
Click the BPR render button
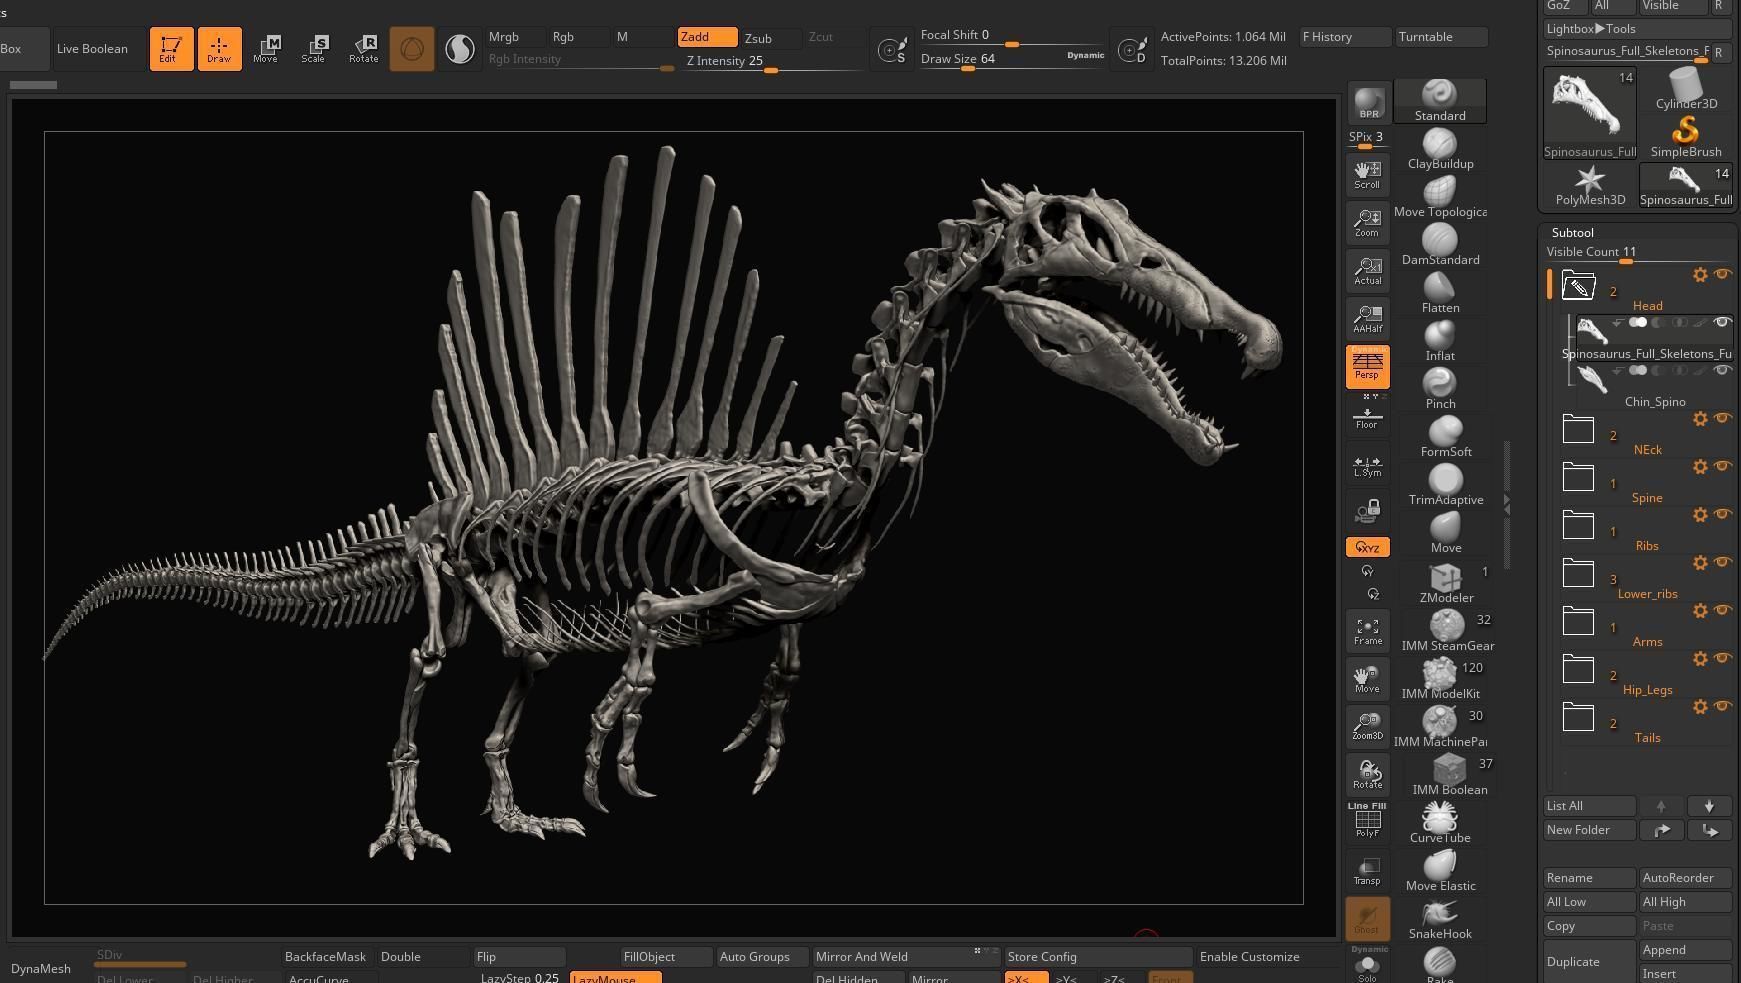(x=1368, y=102)
